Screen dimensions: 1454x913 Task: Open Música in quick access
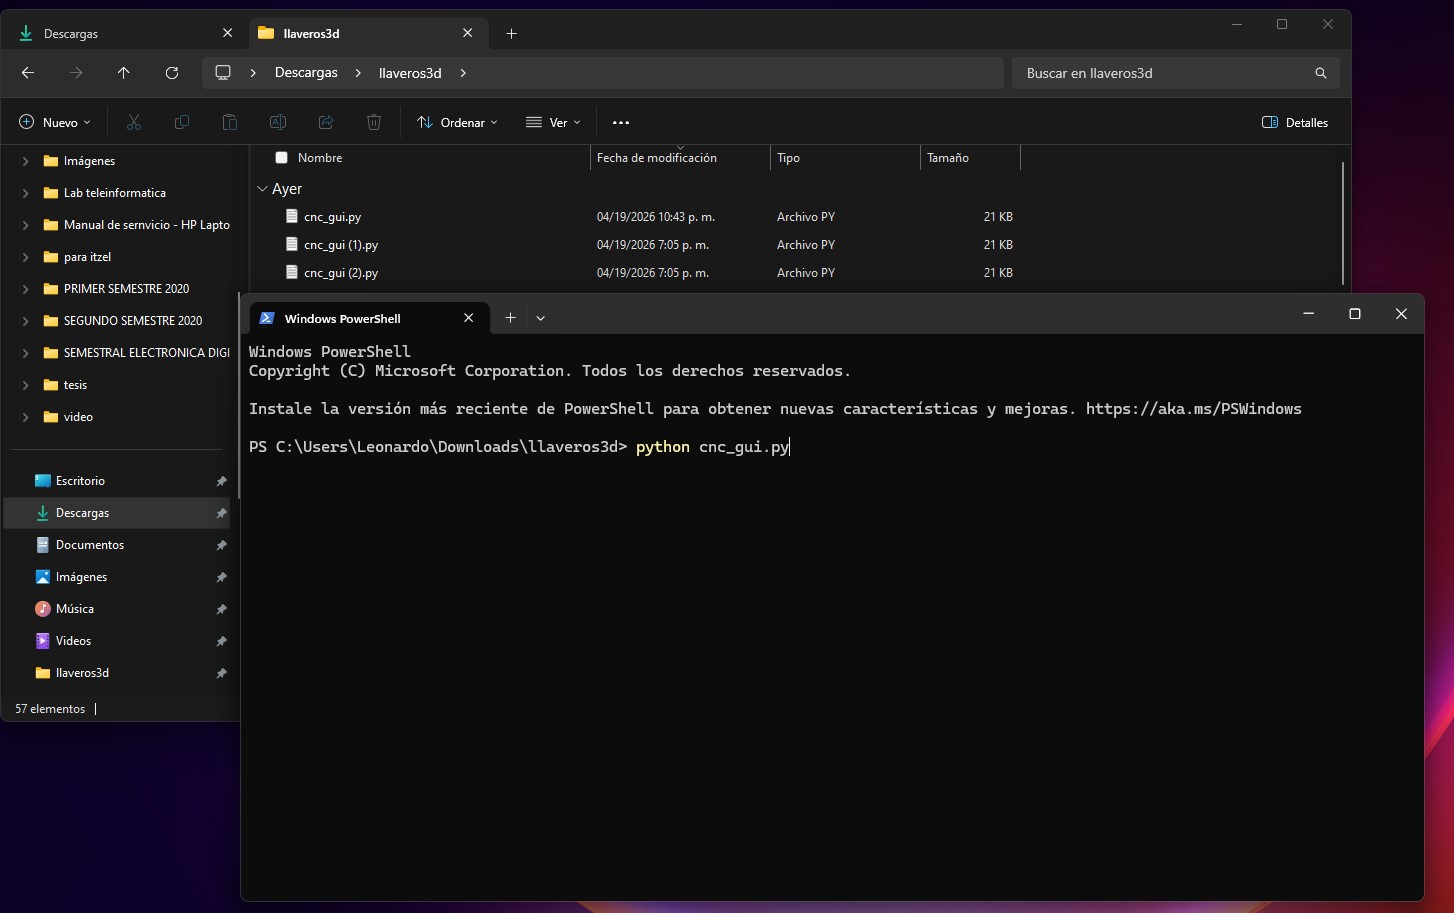pos(117,609)
